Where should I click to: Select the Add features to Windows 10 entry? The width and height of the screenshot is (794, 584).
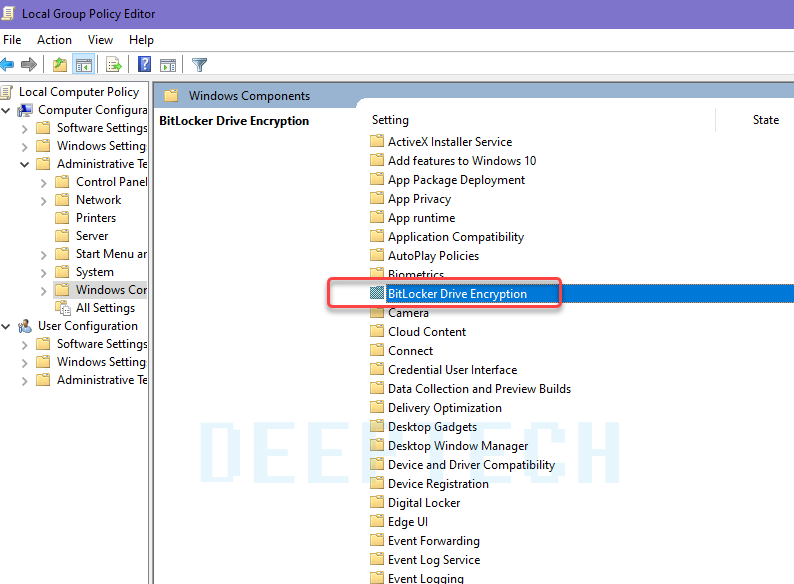(462, 161)
